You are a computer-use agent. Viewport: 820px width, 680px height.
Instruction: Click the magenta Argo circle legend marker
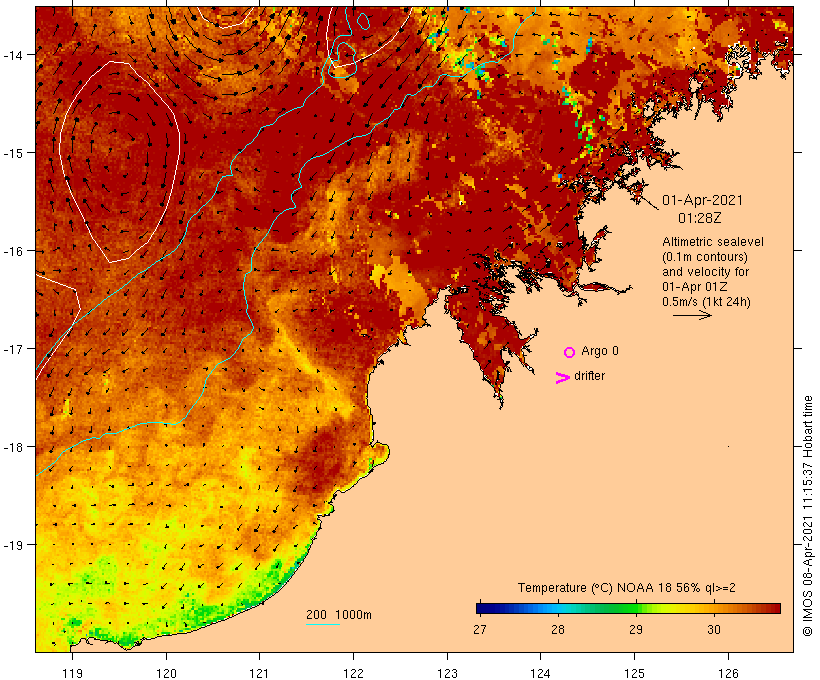point(570,352)
